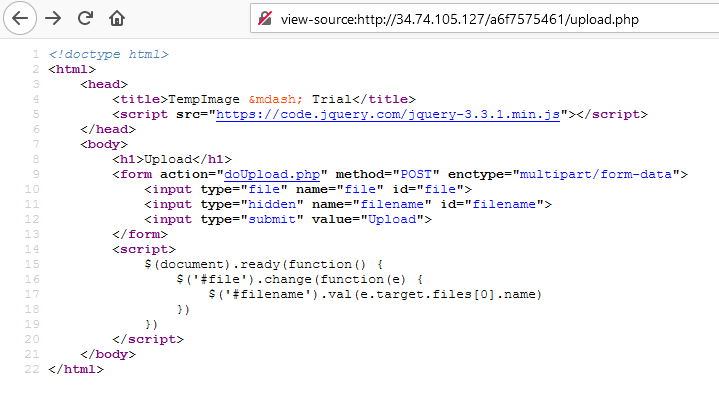Image resolution: width=719 pixels, height=413 pixels.
Task: Focus the address bar with the view-source URL
Action: click(484, 19)
